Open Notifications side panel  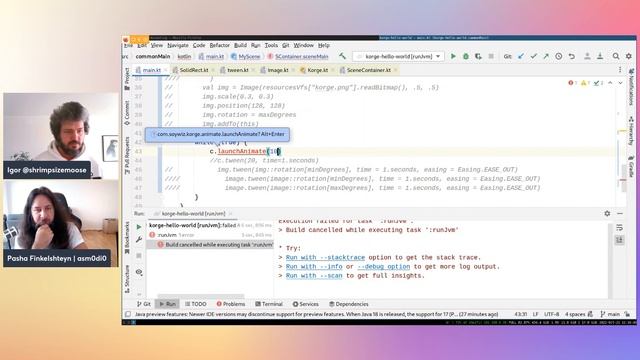pos(631,87)
